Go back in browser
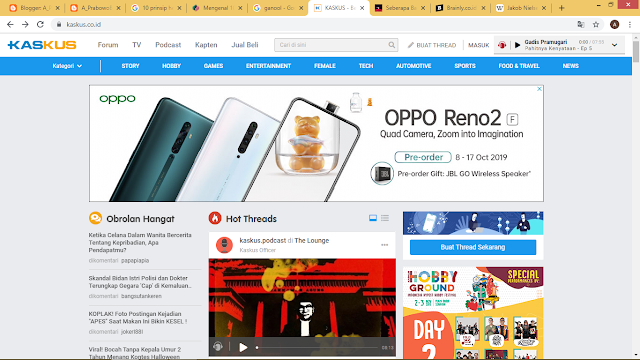This screenshot has width=640, height=360. tap(10, 24)
